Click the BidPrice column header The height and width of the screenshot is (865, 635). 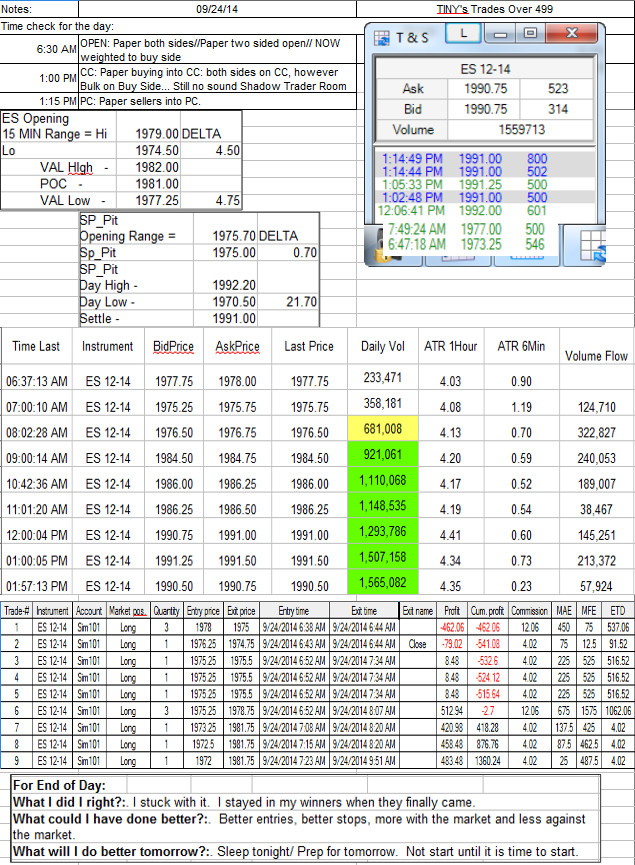pyautogui.click(x=173, y=346)
